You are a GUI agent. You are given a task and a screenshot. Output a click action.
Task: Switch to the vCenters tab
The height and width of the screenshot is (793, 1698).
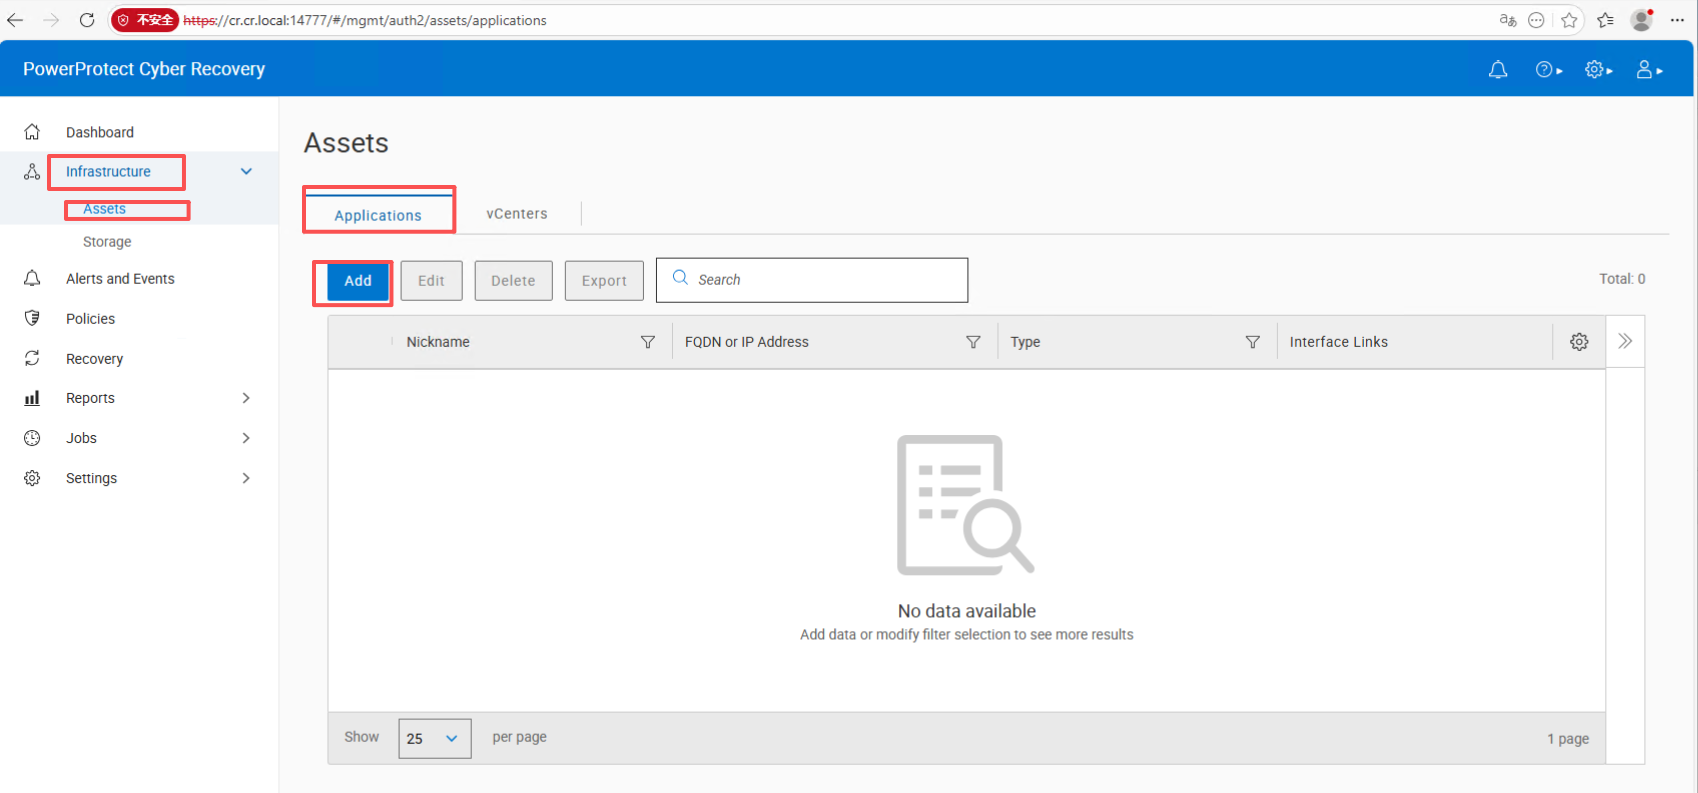coord(517,214)
